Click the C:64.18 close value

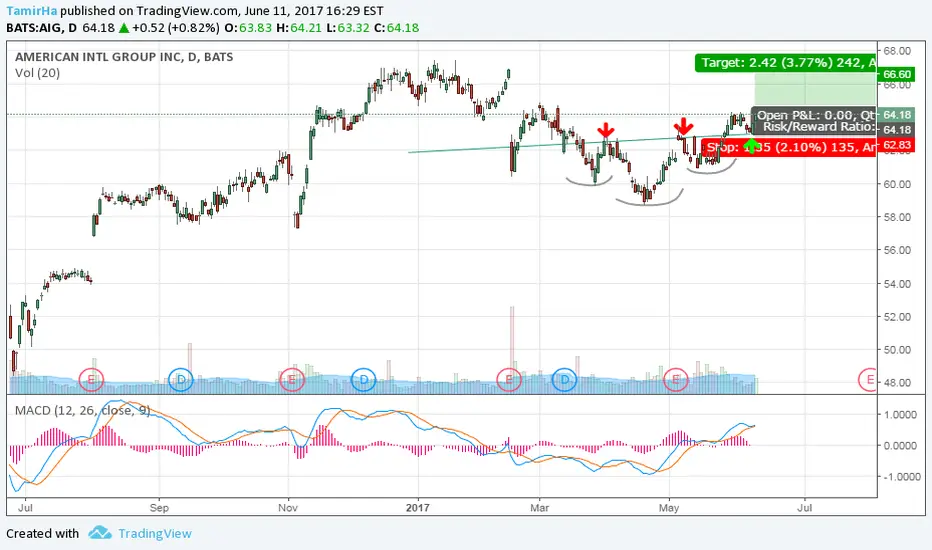(396, 28)
